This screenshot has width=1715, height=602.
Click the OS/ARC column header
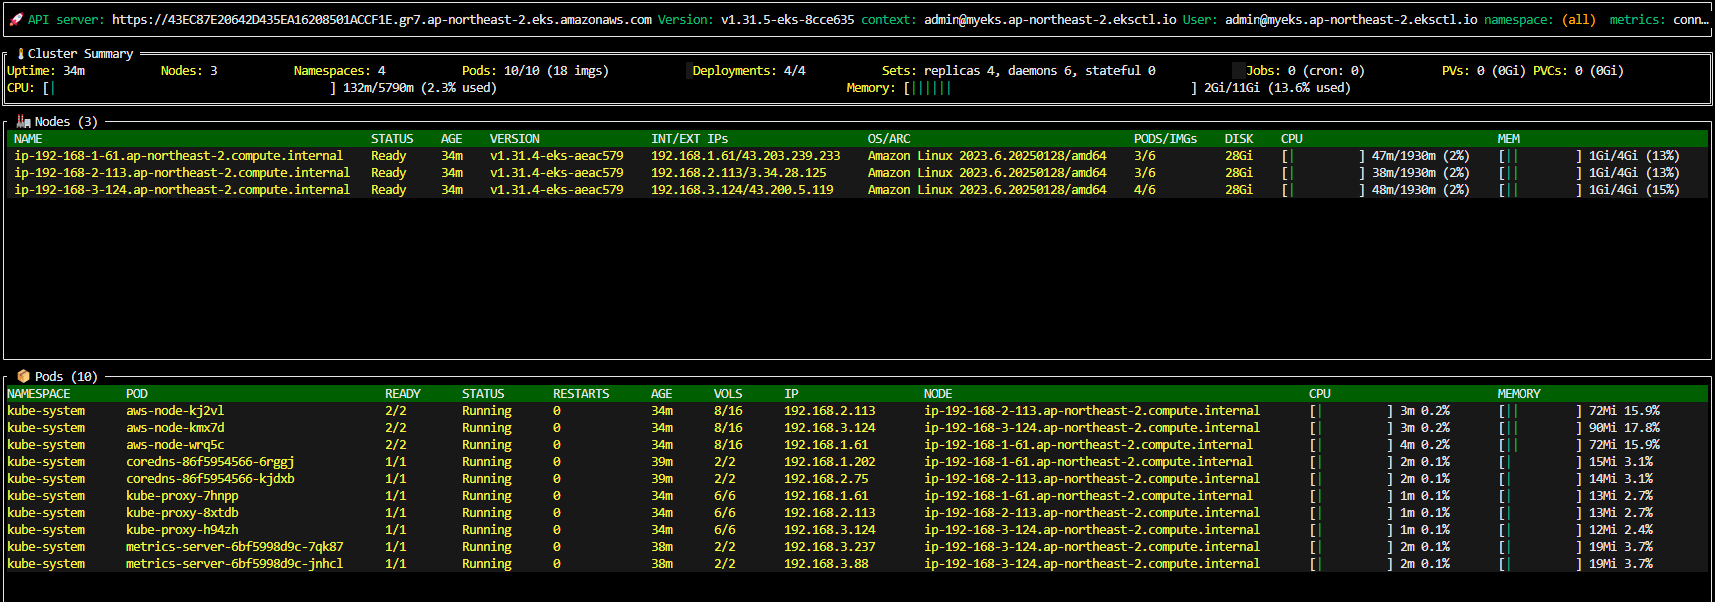[x=889, y=138]
